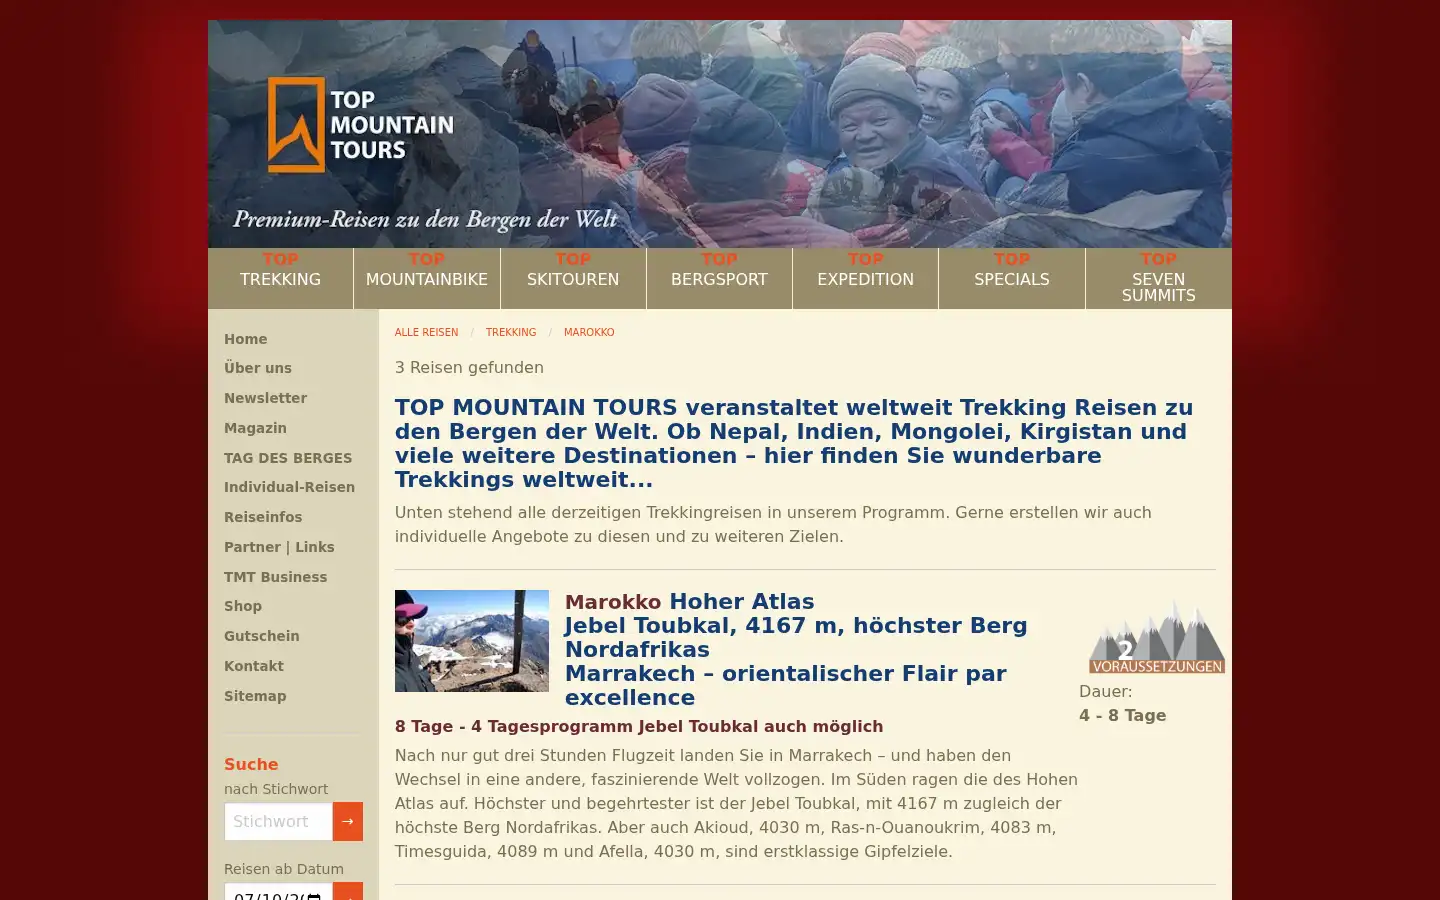Open the Sitemap sidebar link
The width and height of the screenshot is (1440, 900).
point(255,696)
